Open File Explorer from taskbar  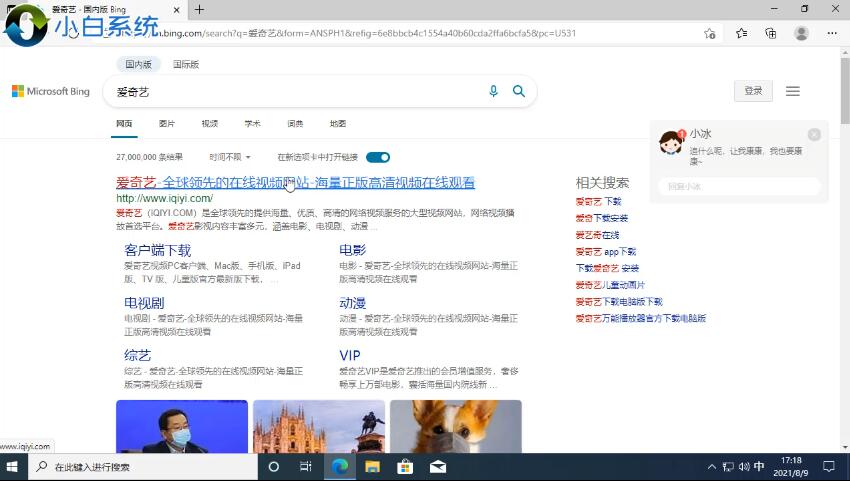372,467
